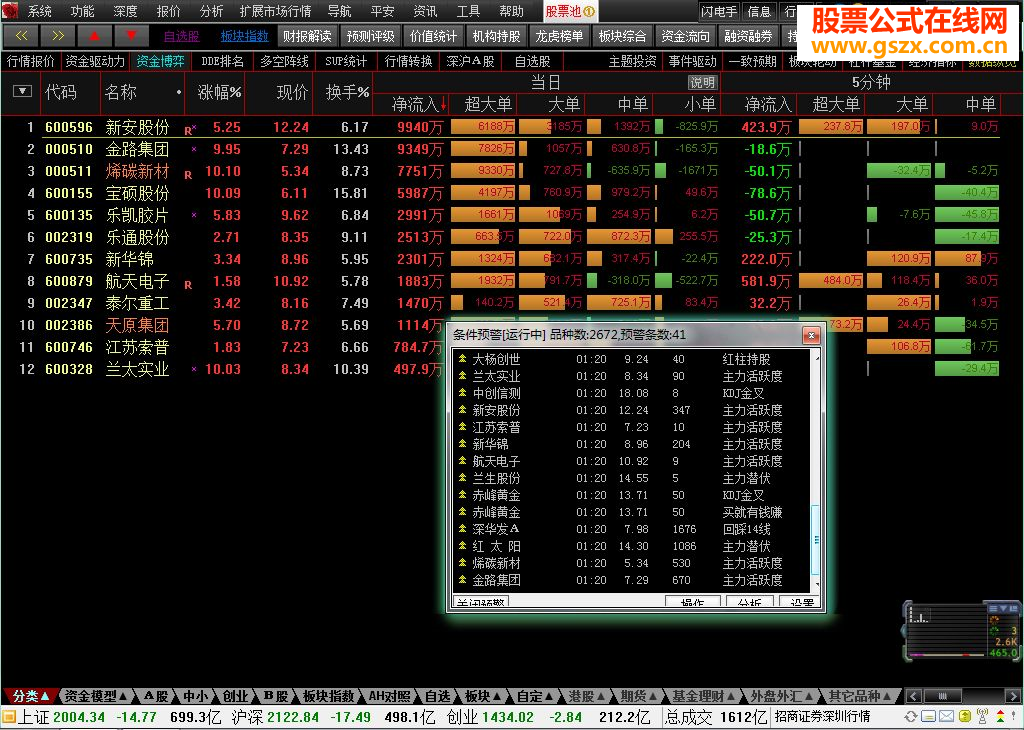Click the 说明 button in header
1024x730 pixels.
(702, 83)
